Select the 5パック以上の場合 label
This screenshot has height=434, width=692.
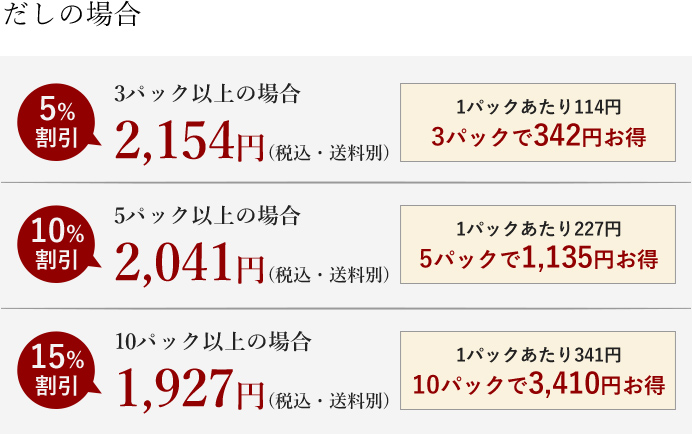pyautogui.click(x=207, y=216)
